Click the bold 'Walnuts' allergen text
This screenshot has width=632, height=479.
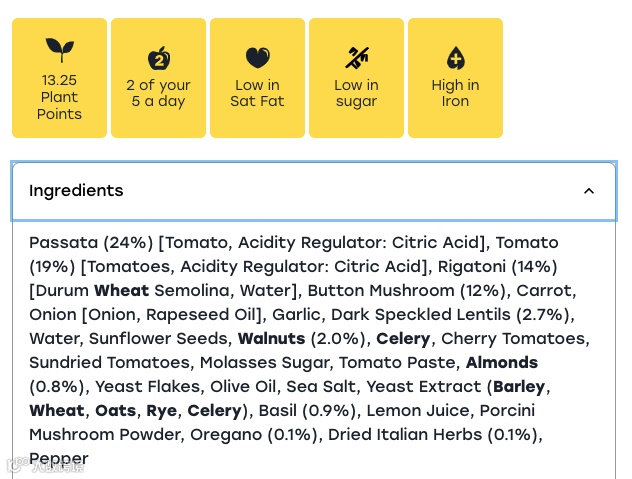click(x=272, y=339)
